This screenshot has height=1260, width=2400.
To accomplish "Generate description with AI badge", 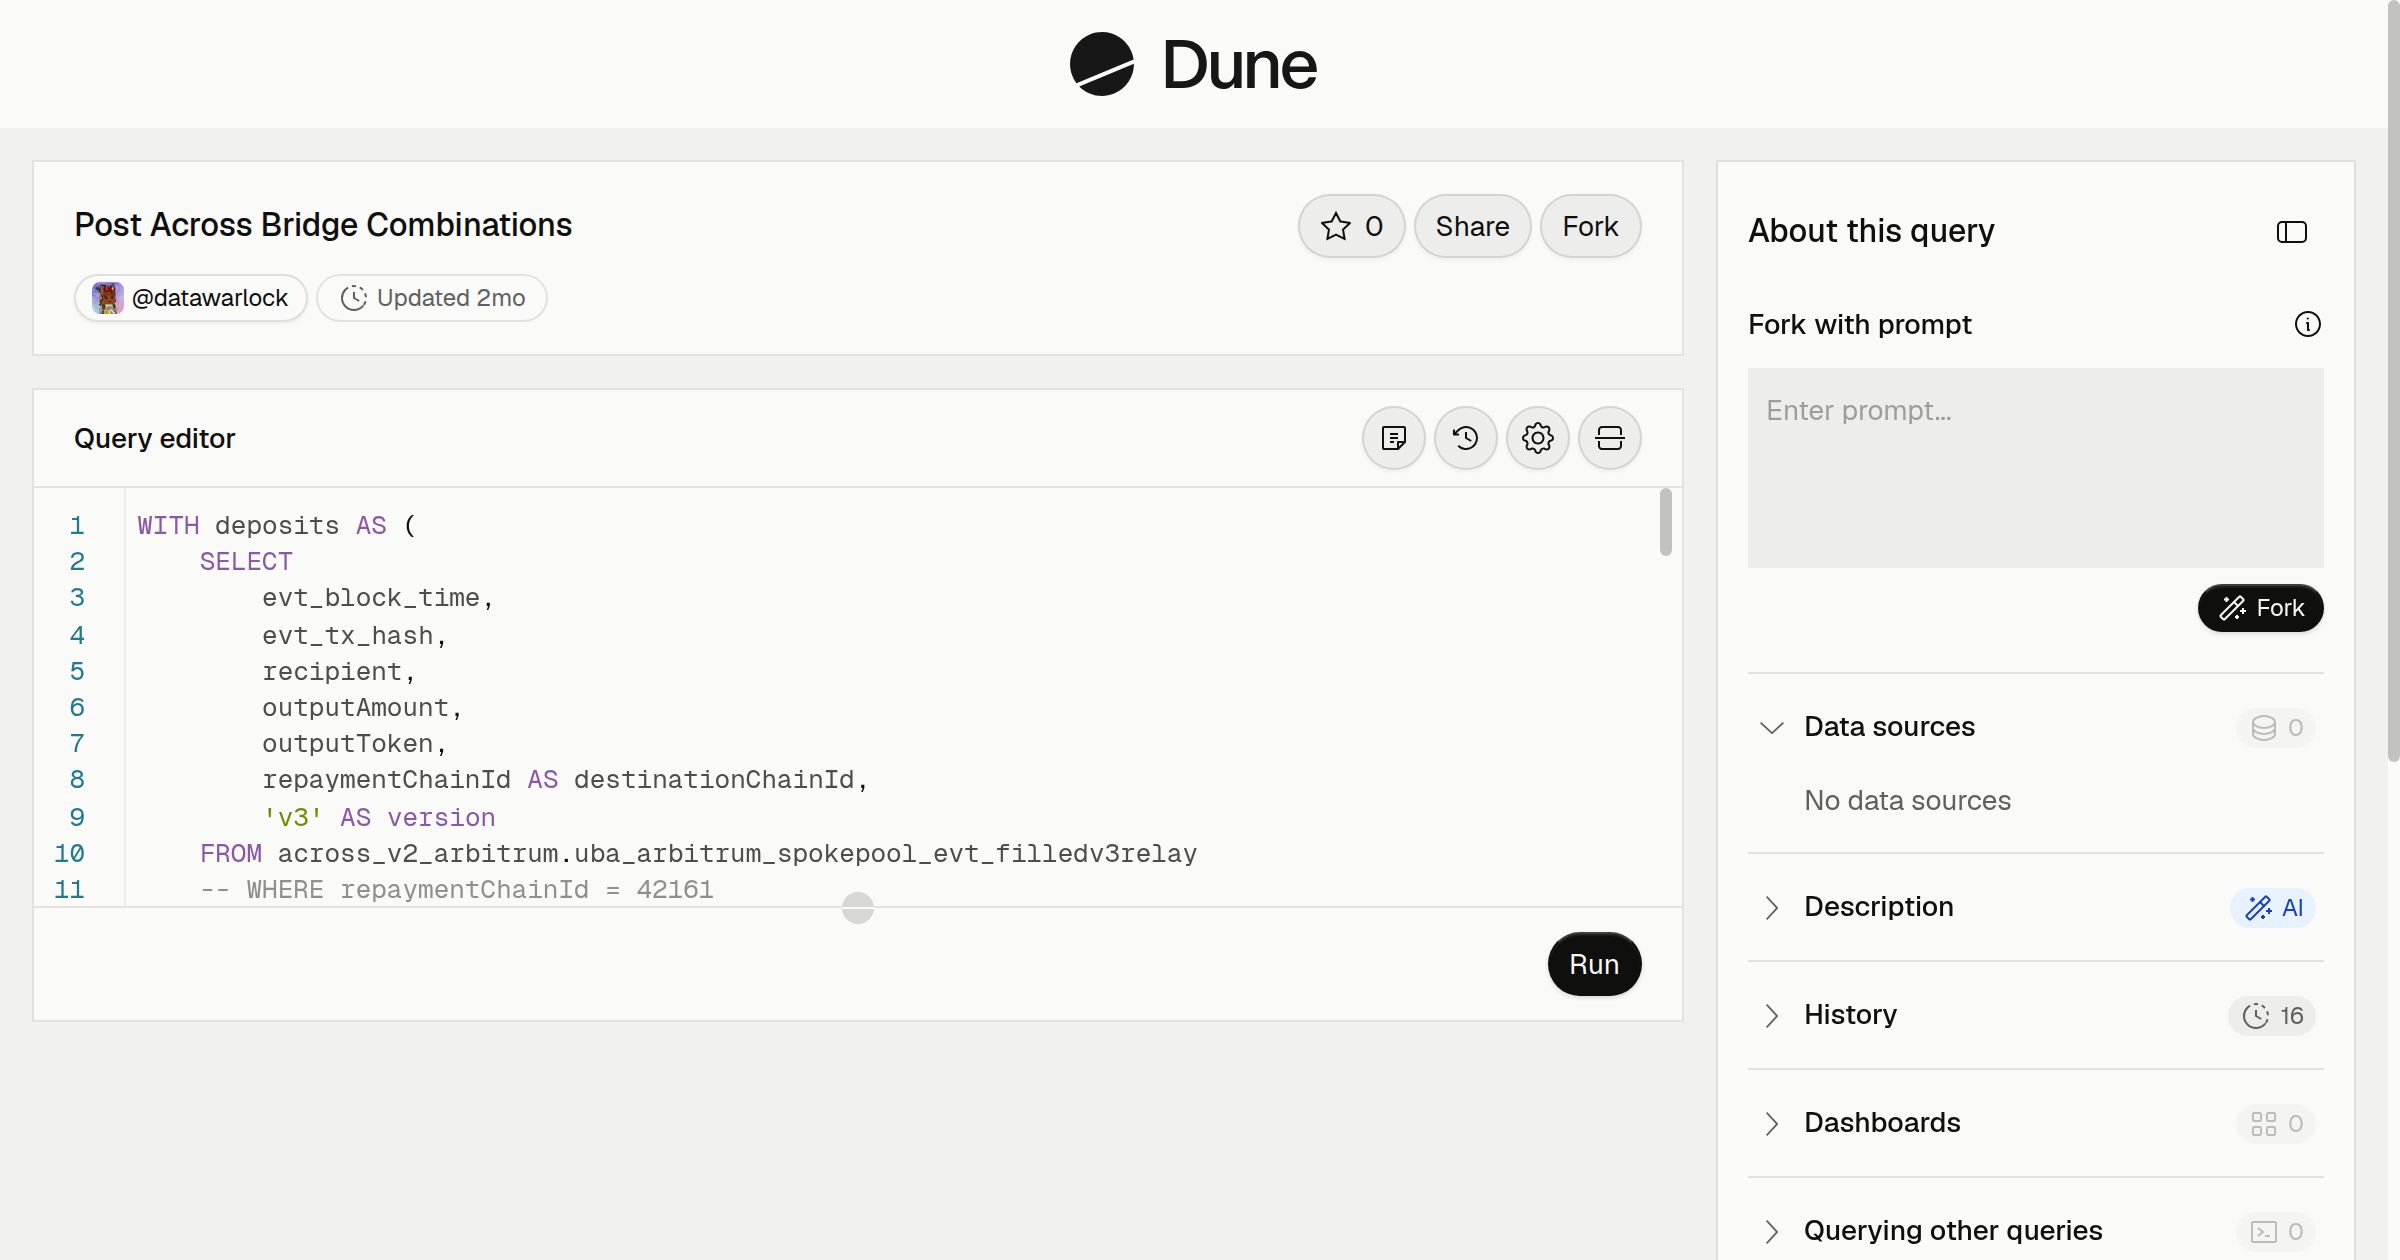I will tap(2273, 907).
